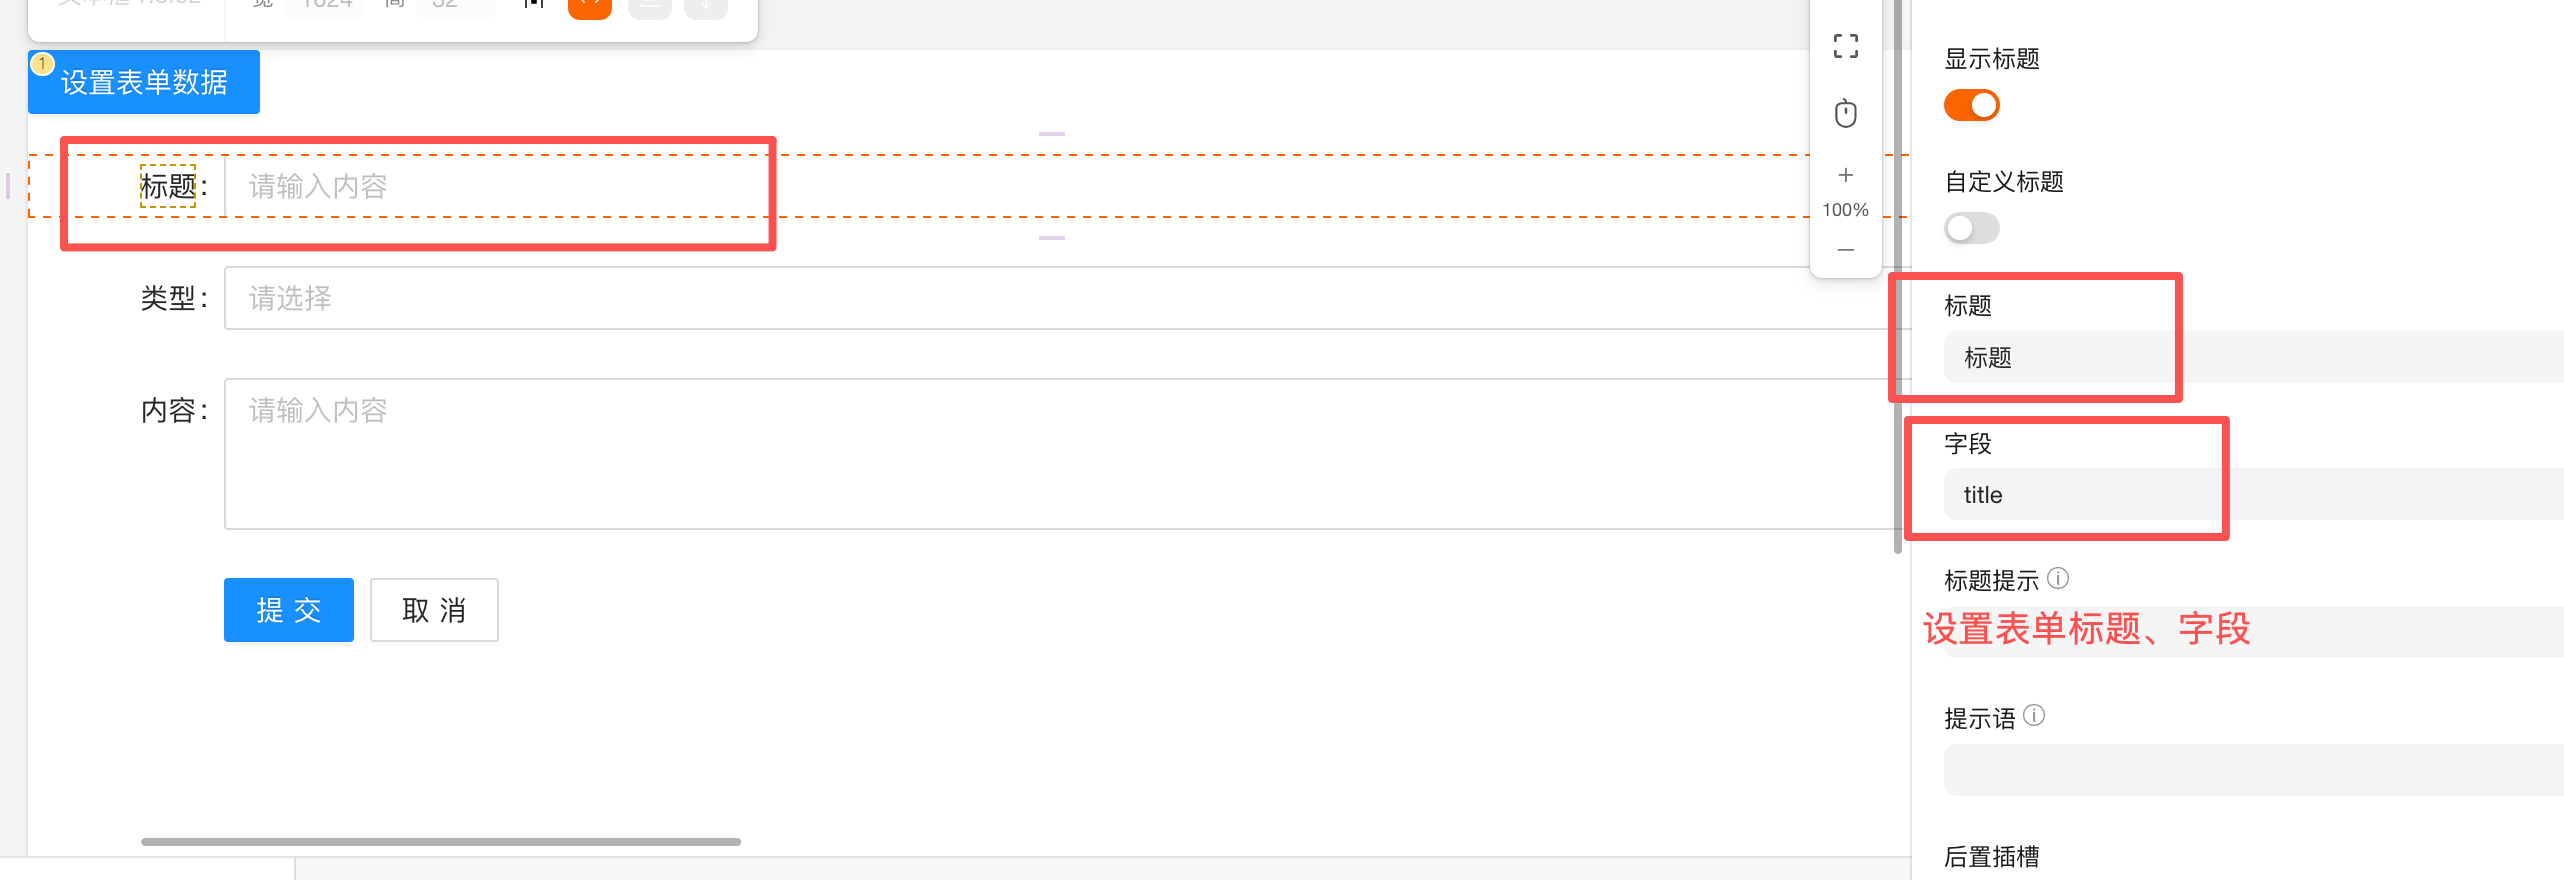
Task: Click the list icon beside the download icon
Action: (x=648, y=5)
